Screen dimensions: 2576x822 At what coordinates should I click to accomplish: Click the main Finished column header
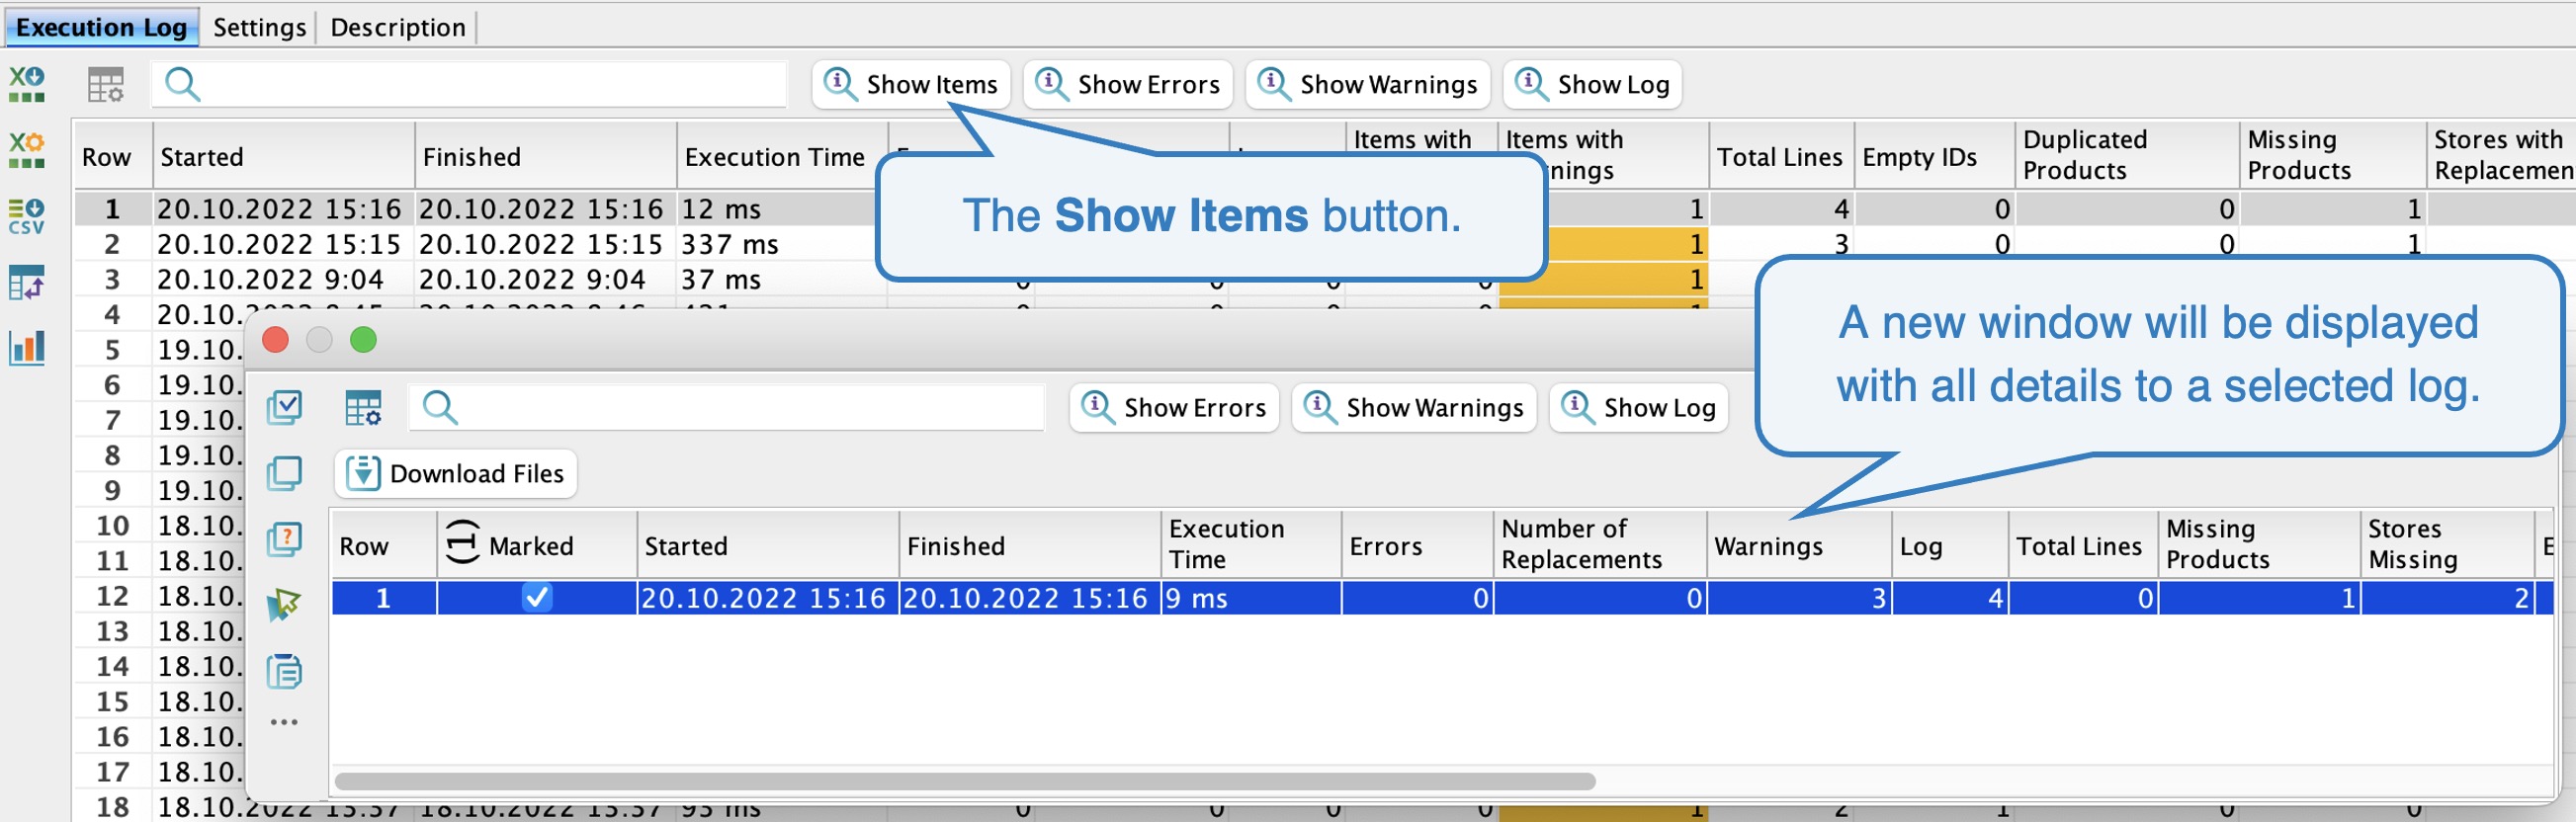point(546,156)
